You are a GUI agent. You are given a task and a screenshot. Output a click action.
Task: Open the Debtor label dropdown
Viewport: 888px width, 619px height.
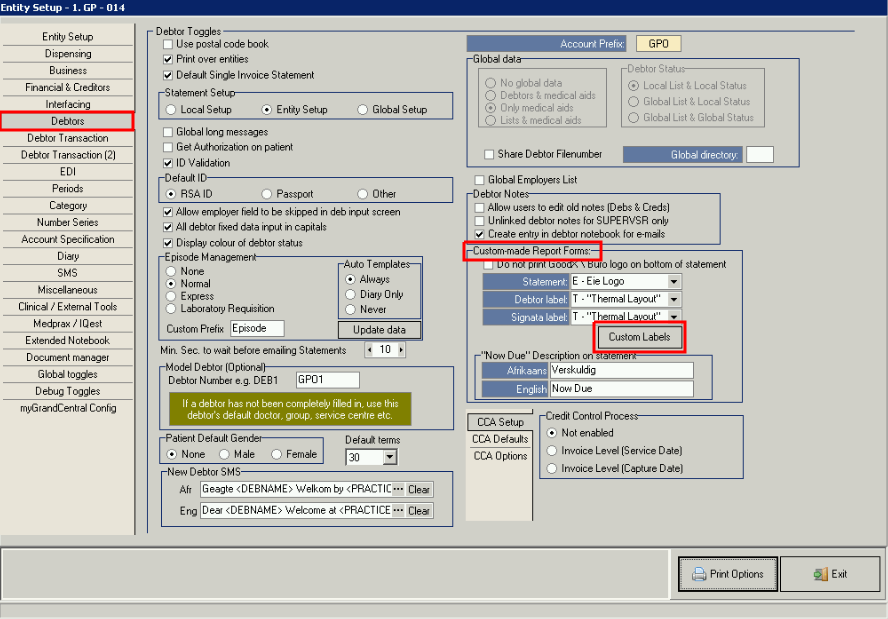coord(674,299)
